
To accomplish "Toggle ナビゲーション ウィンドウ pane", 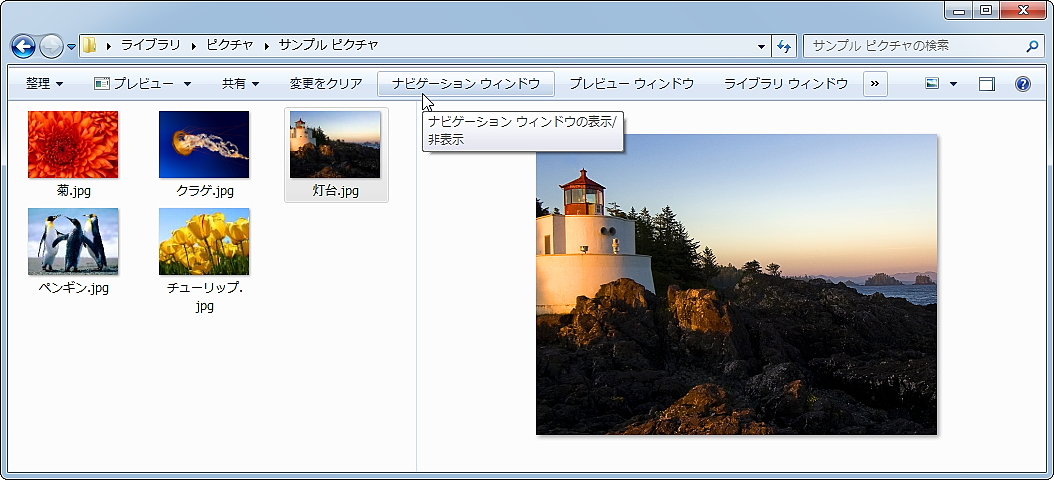I will [466, 84].
